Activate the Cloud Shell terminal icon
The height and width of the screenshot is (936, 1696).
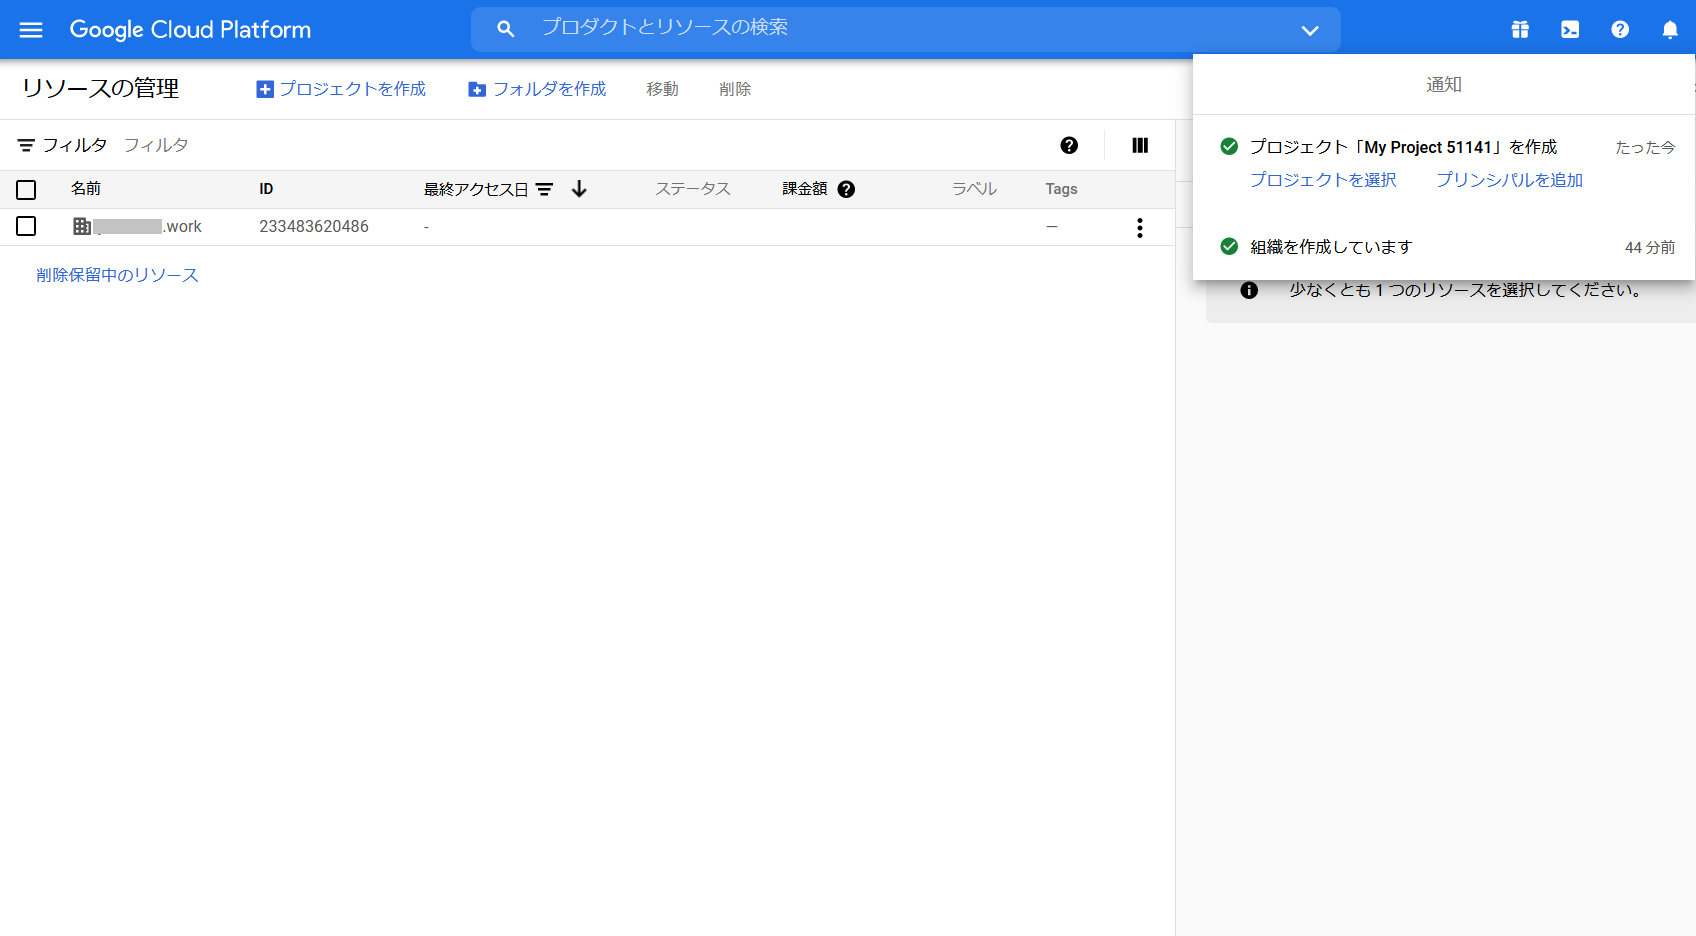(1570, 30)
